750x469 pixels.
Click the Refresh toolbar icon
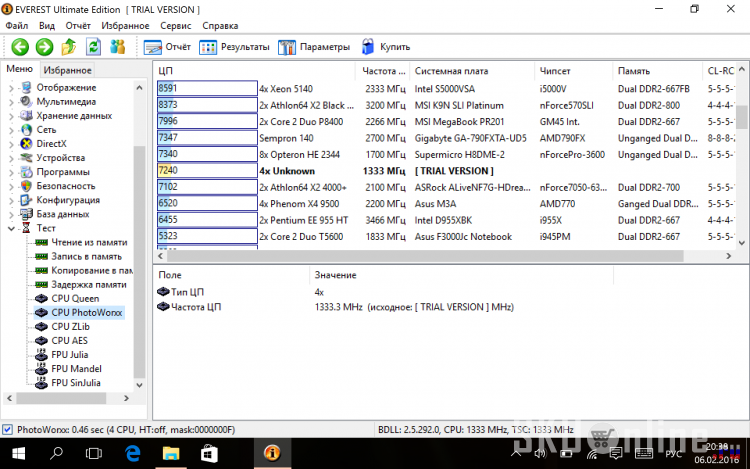click(x=93, y=46)
